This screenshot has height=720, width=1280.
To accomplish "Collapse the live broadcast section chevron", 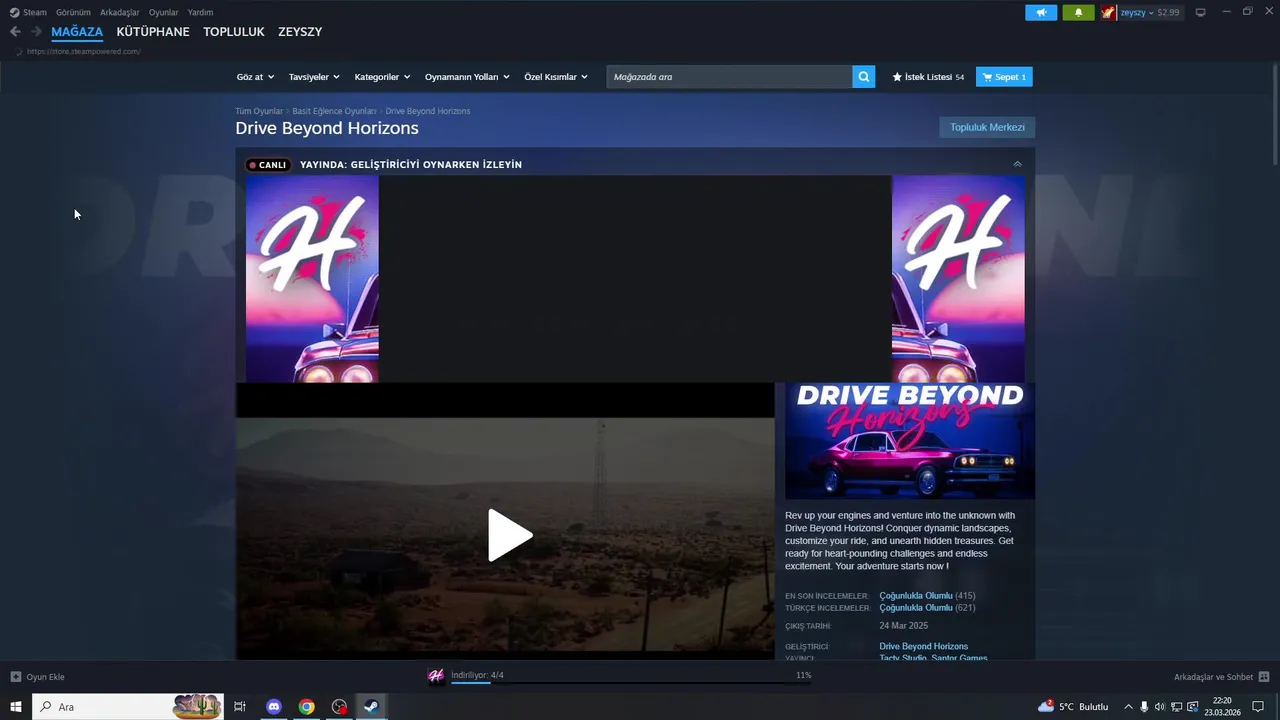I will tap(1017, 164).
